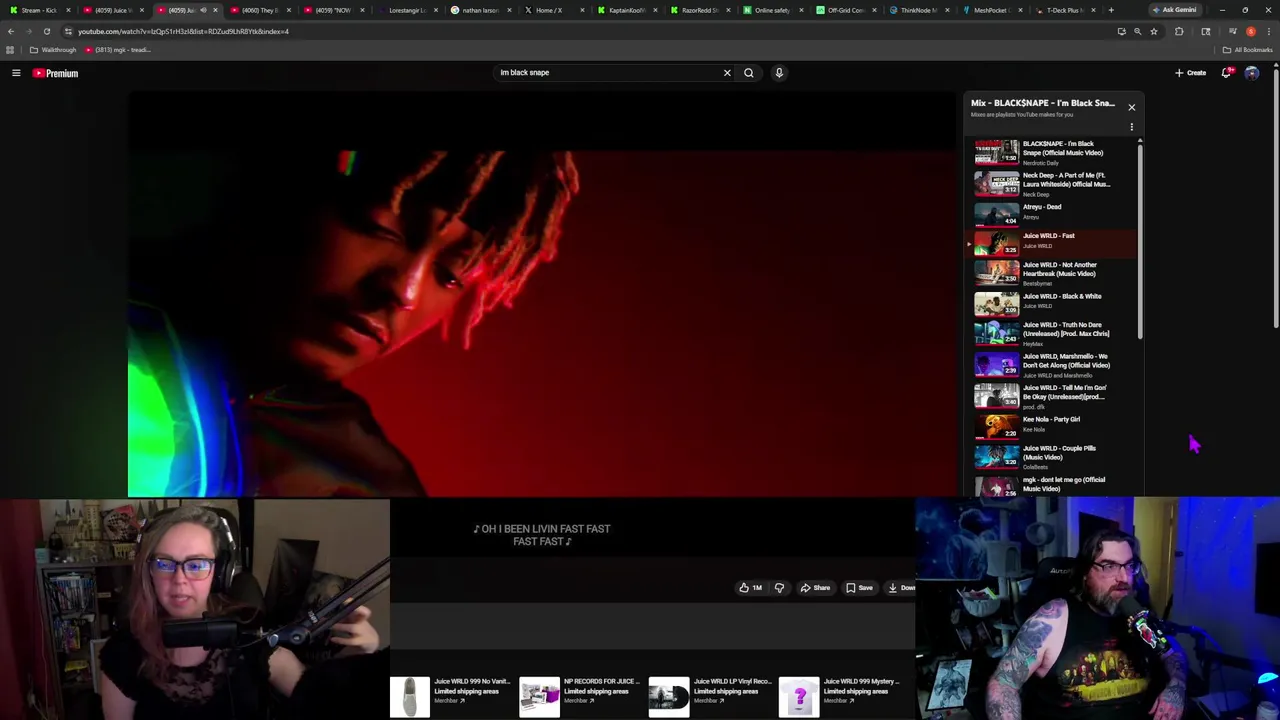Open the mgk bookmark in bookmarks bar
1280x720 pixels.
(118, 50)
